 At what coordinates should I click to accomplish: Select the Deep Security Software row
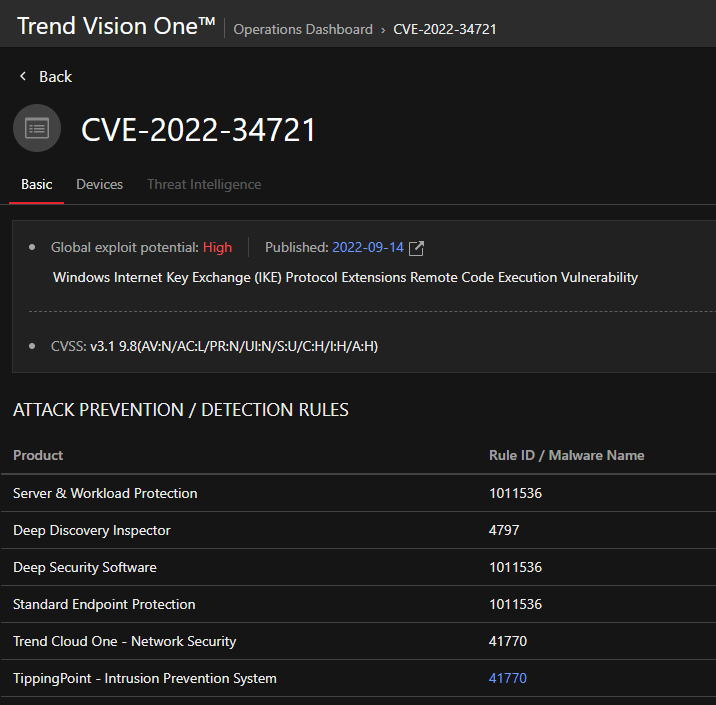[85, 567]
